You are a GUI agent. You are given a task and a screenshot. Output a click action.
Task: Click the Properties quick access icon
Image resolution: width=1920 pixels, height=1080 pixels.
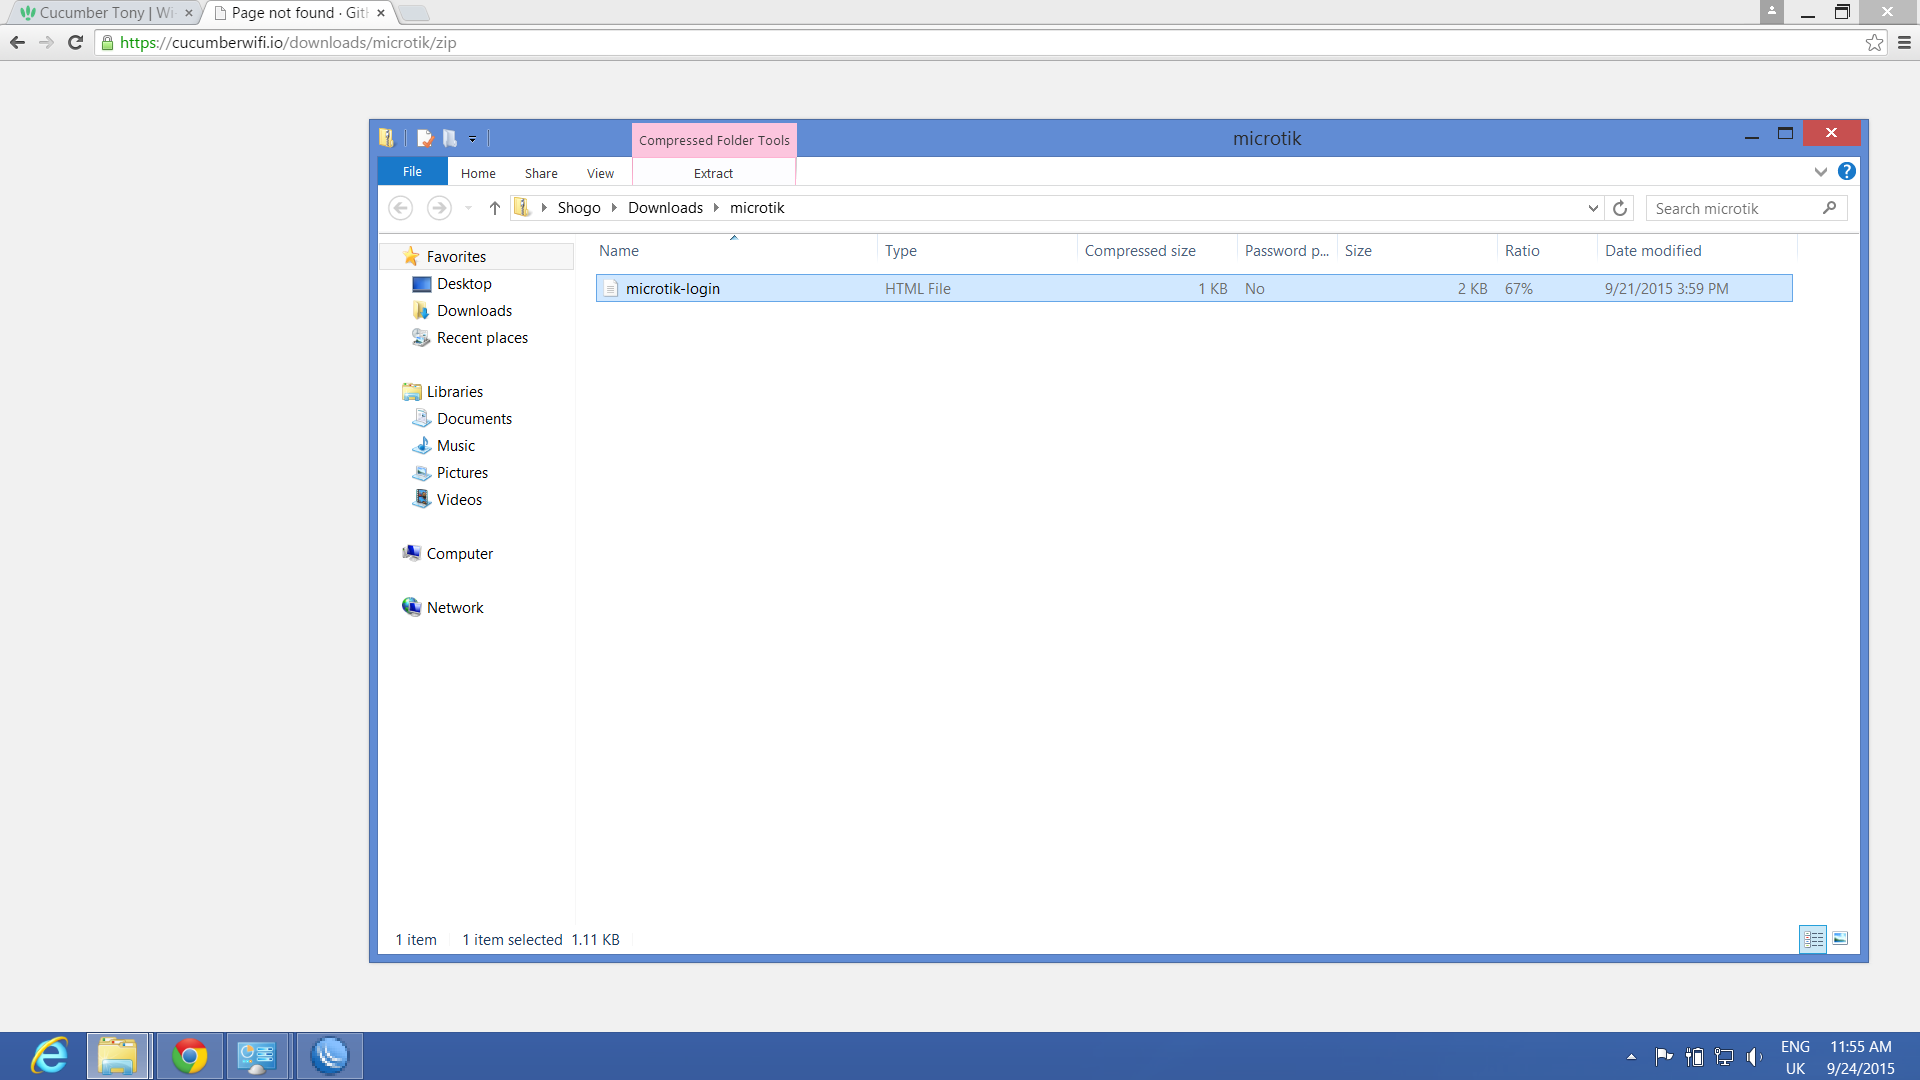[425, 138]
